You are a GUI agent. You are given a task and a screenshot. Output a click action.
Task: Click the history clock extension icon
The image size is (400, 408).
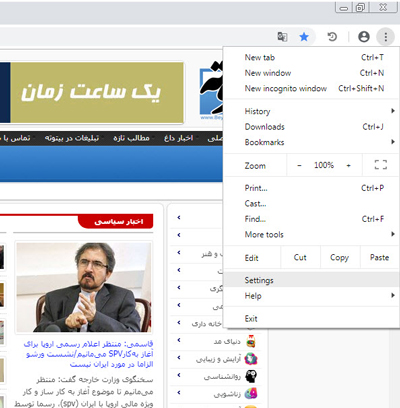click(x=332, y=36)
